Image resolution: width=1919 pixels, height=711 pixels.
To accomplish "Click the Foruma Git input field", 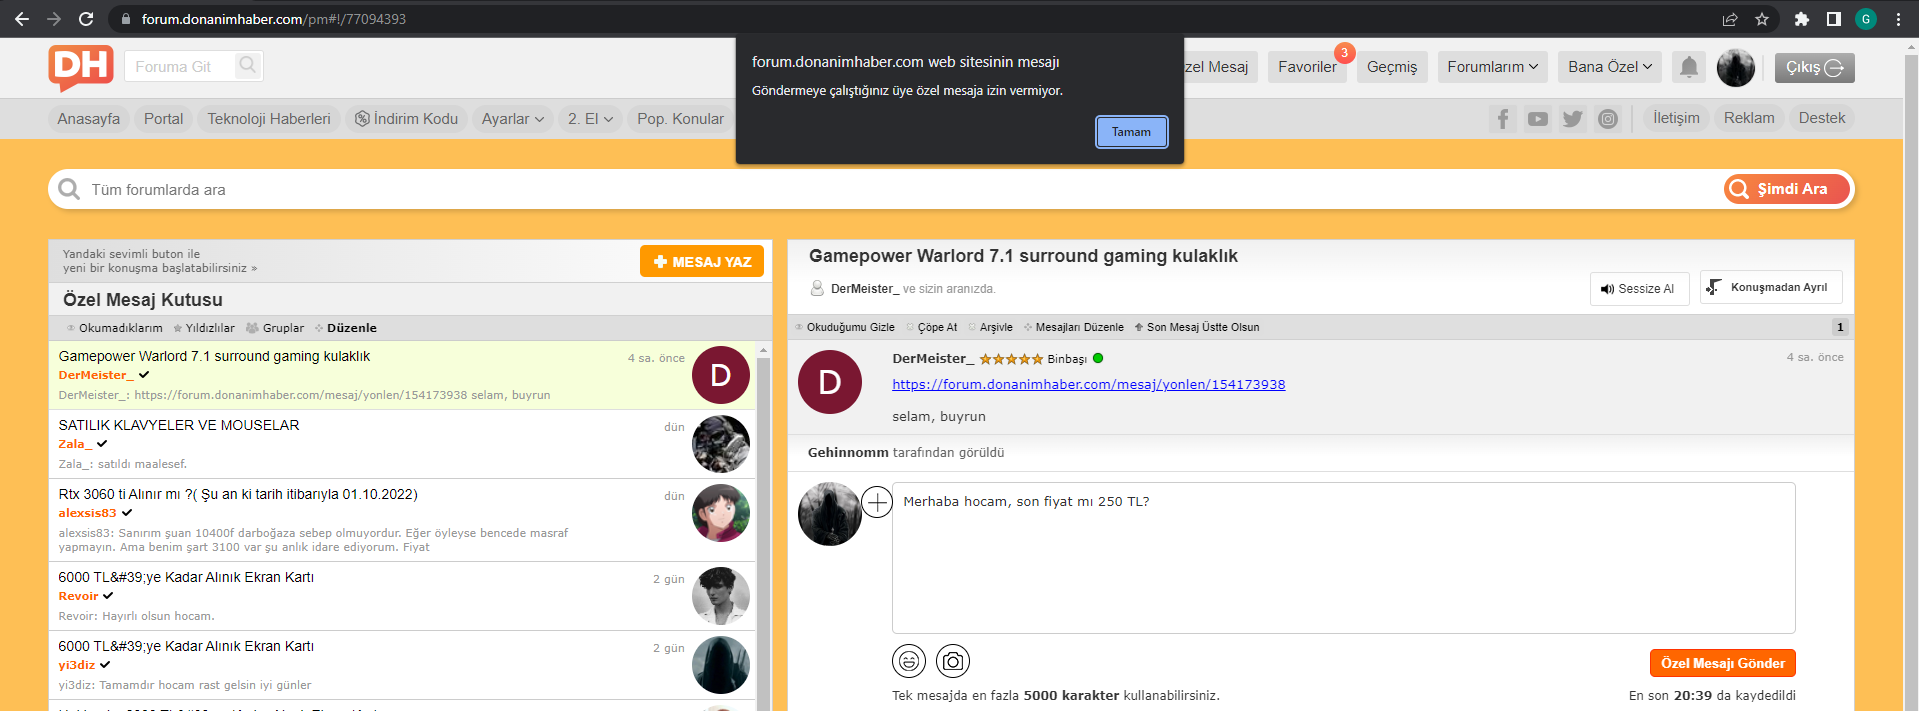I will [182, 67].
